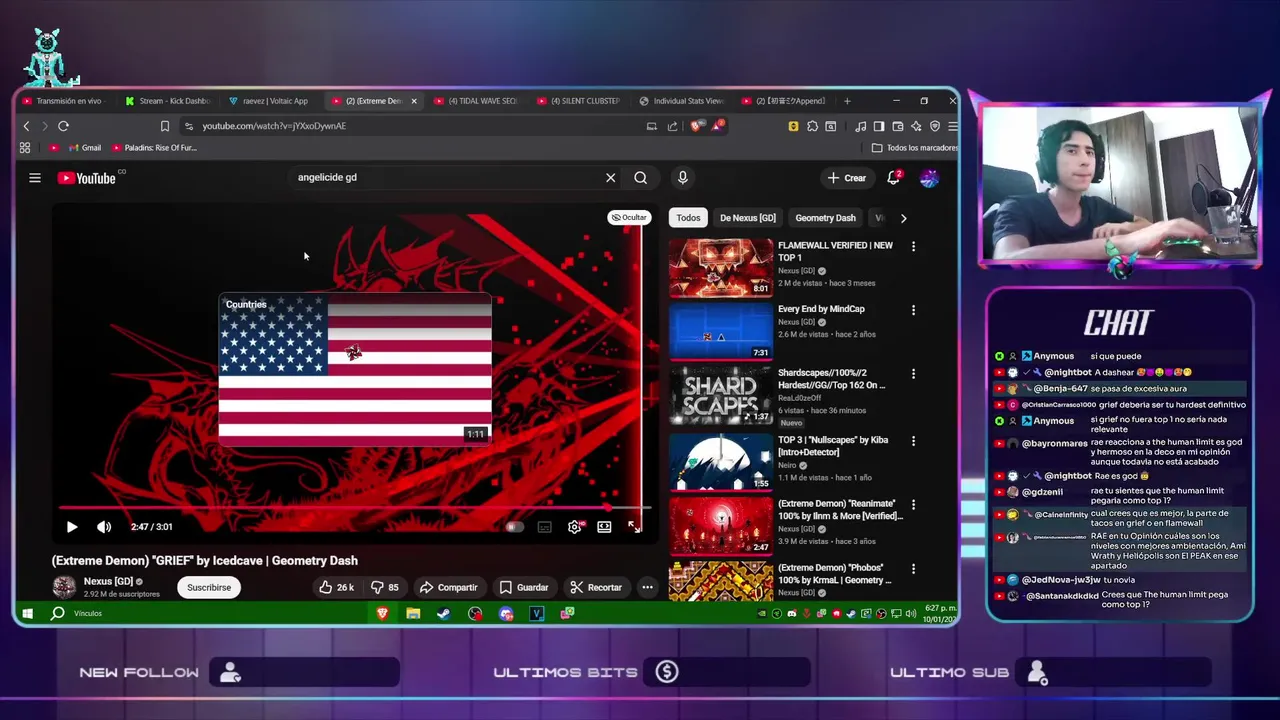Save the video with Guardar
The height and width of the screenshot is (720, 1280).
tap(524, 587)
